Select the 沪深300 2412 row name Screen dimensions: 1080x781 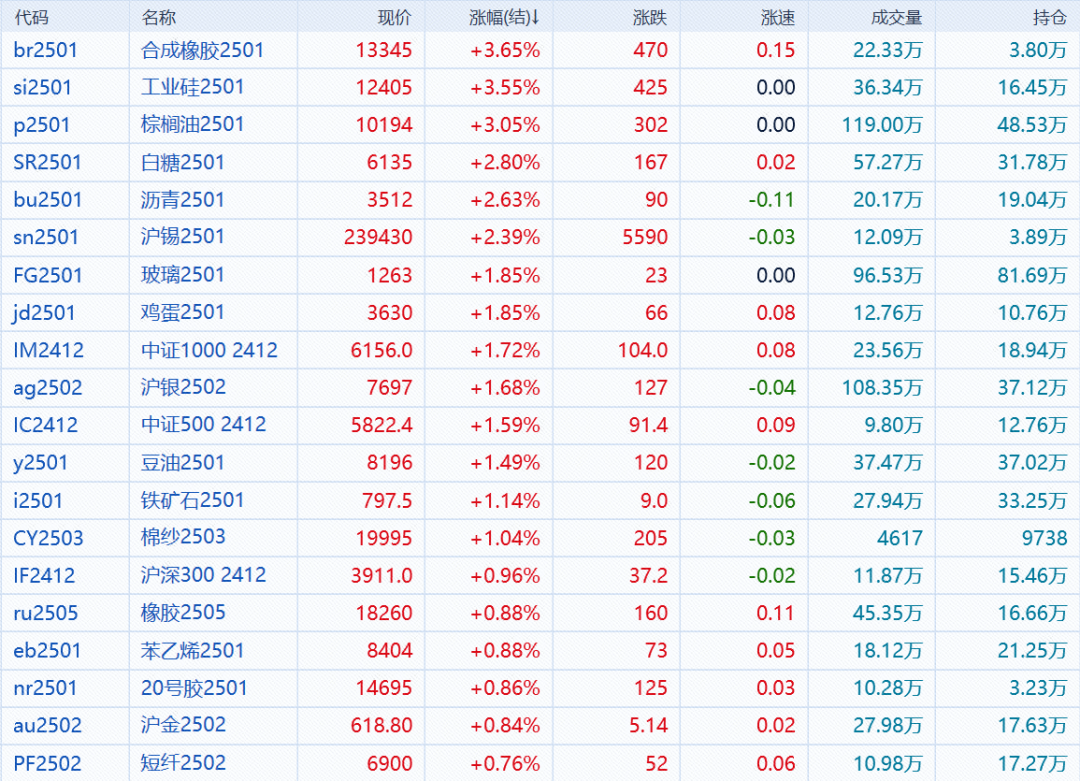pyautogui.click(x=204, y=575)
